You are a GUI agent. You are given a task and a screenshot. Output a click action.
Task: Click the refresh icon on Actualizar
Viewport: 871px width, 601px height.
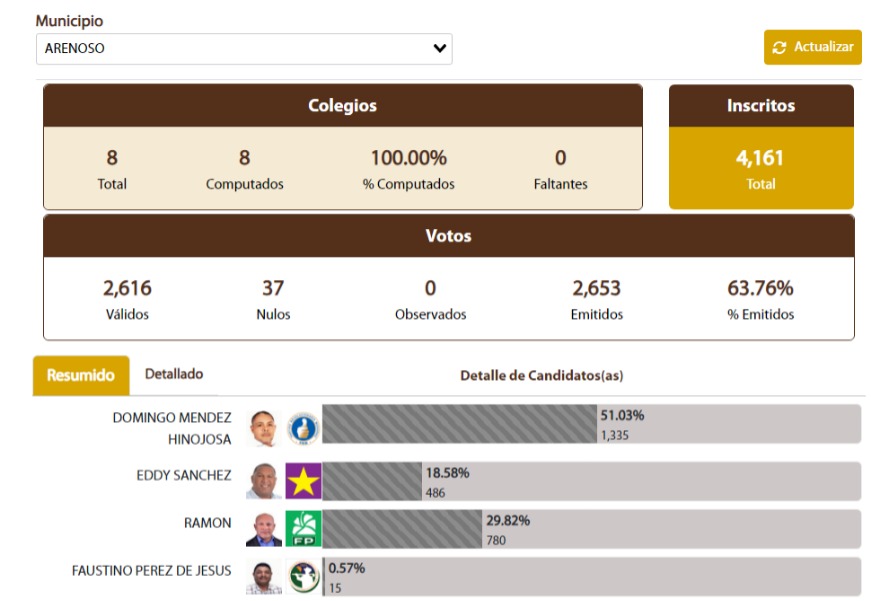[780, 47]
